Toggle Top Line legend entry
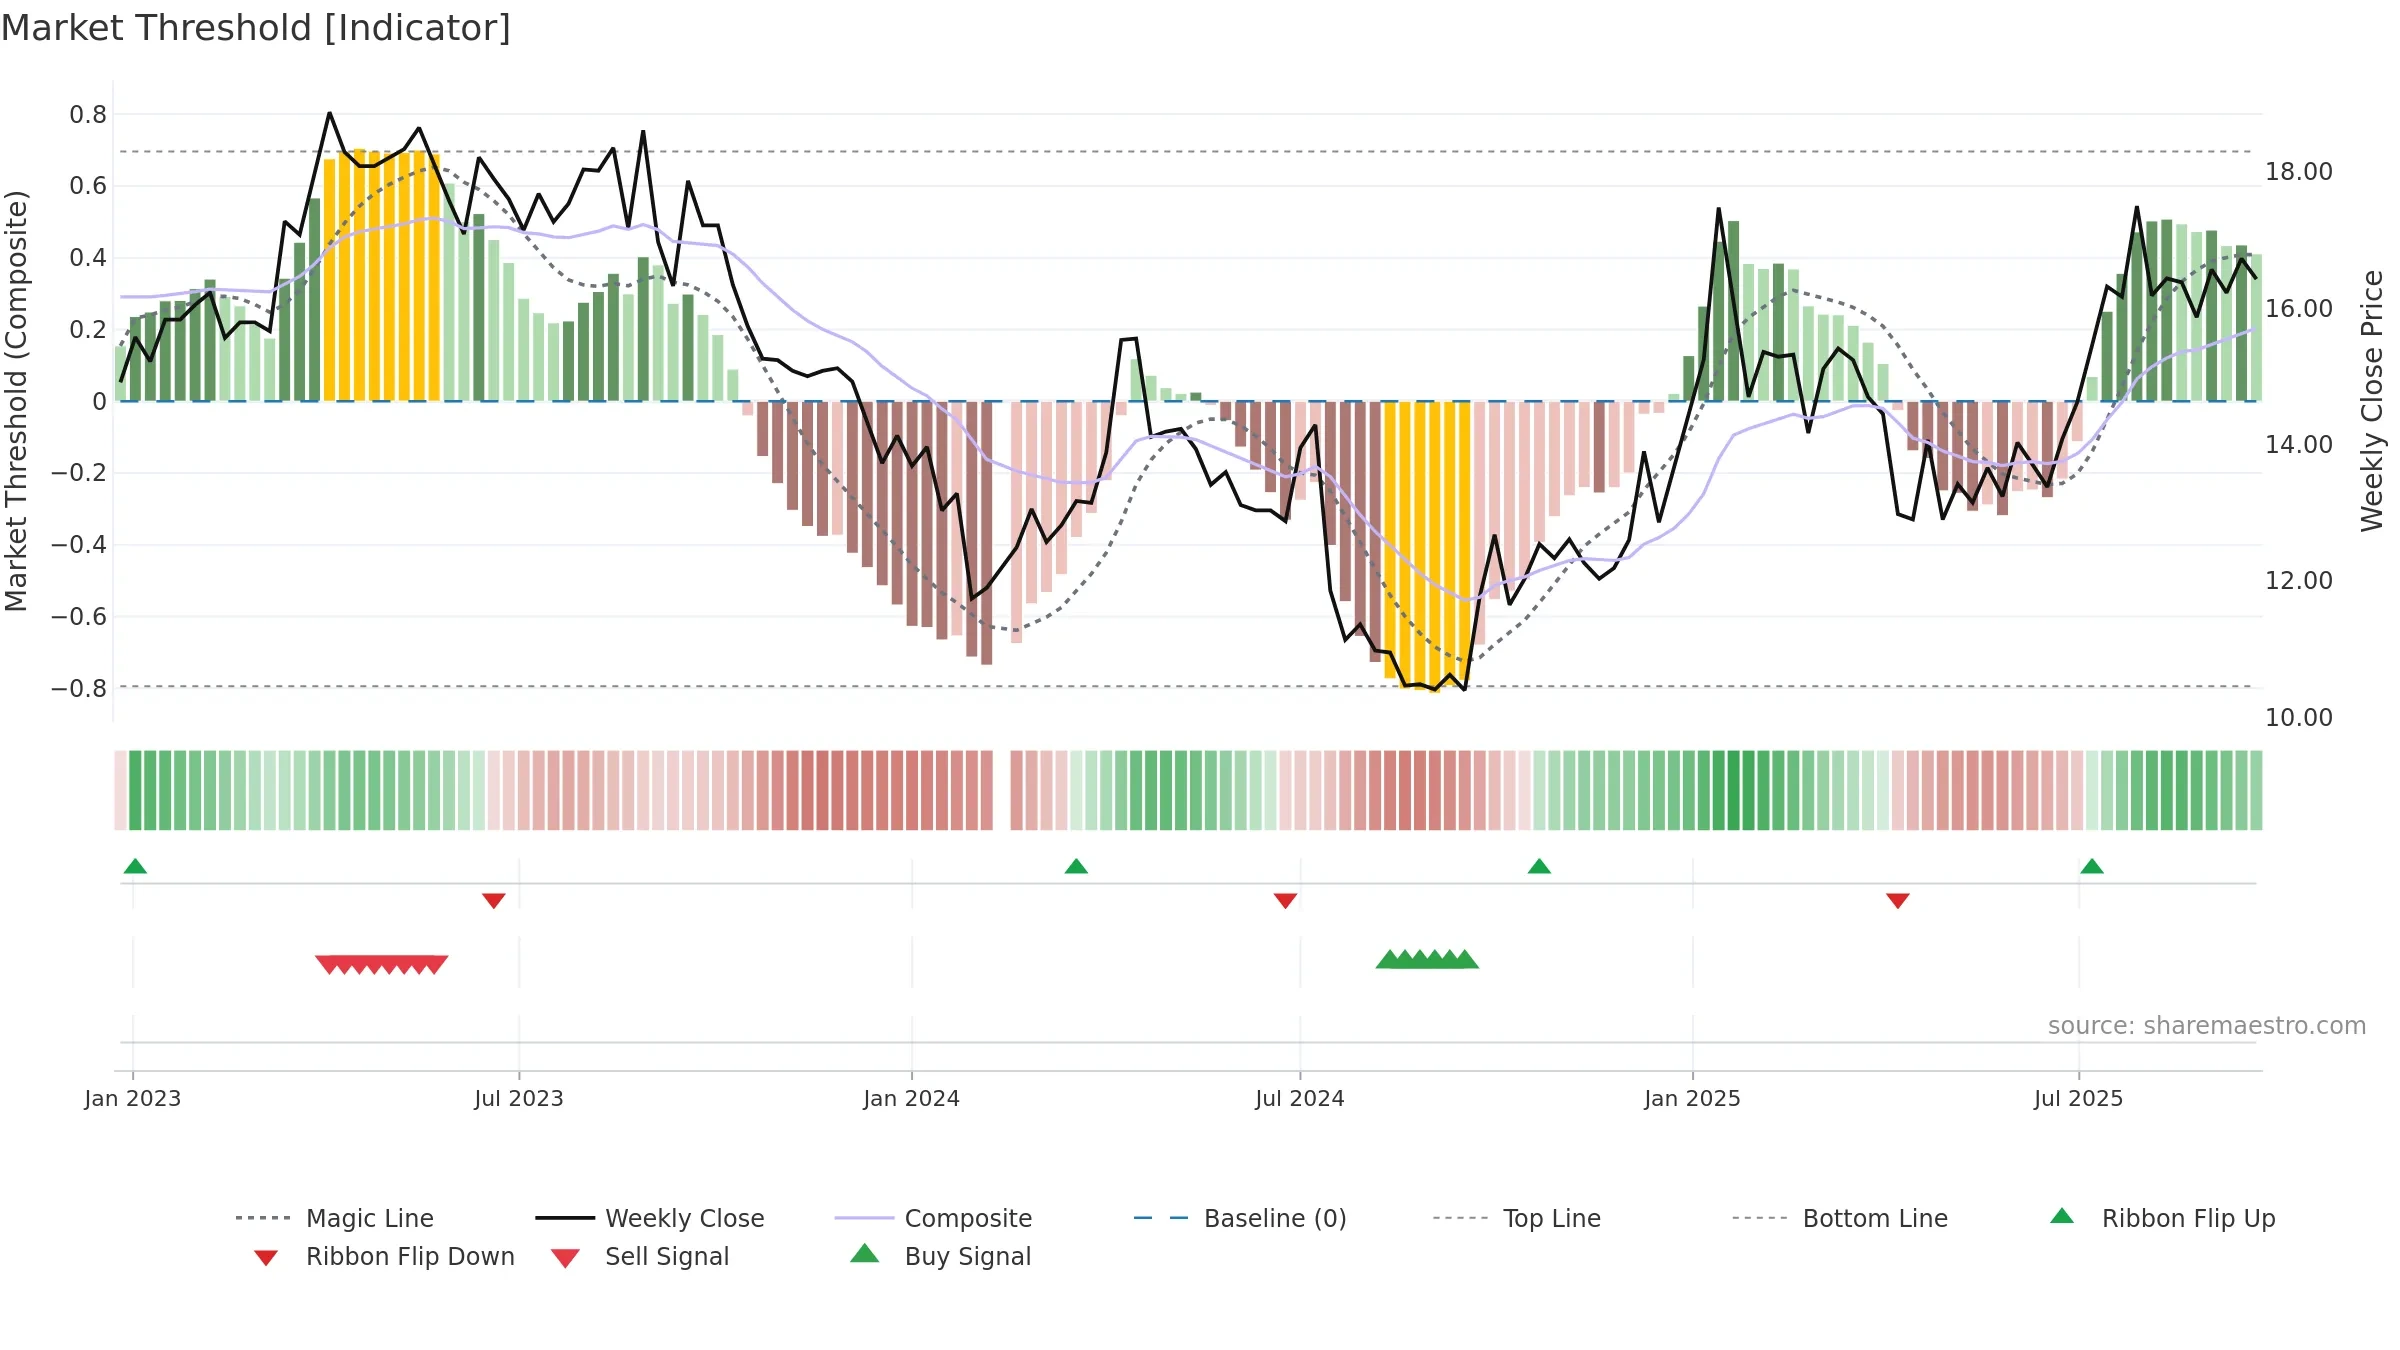 [x=1516, y=1218]
